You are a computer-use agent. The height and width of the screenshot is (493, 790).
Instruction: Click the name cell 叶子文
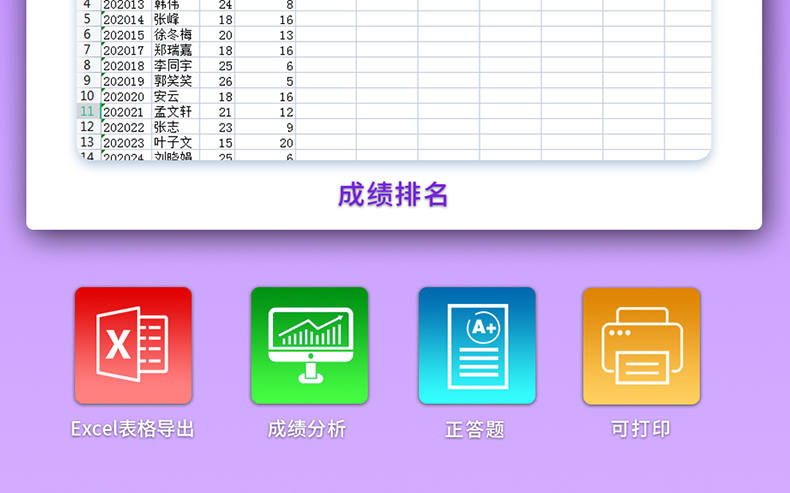coord(173,143)
